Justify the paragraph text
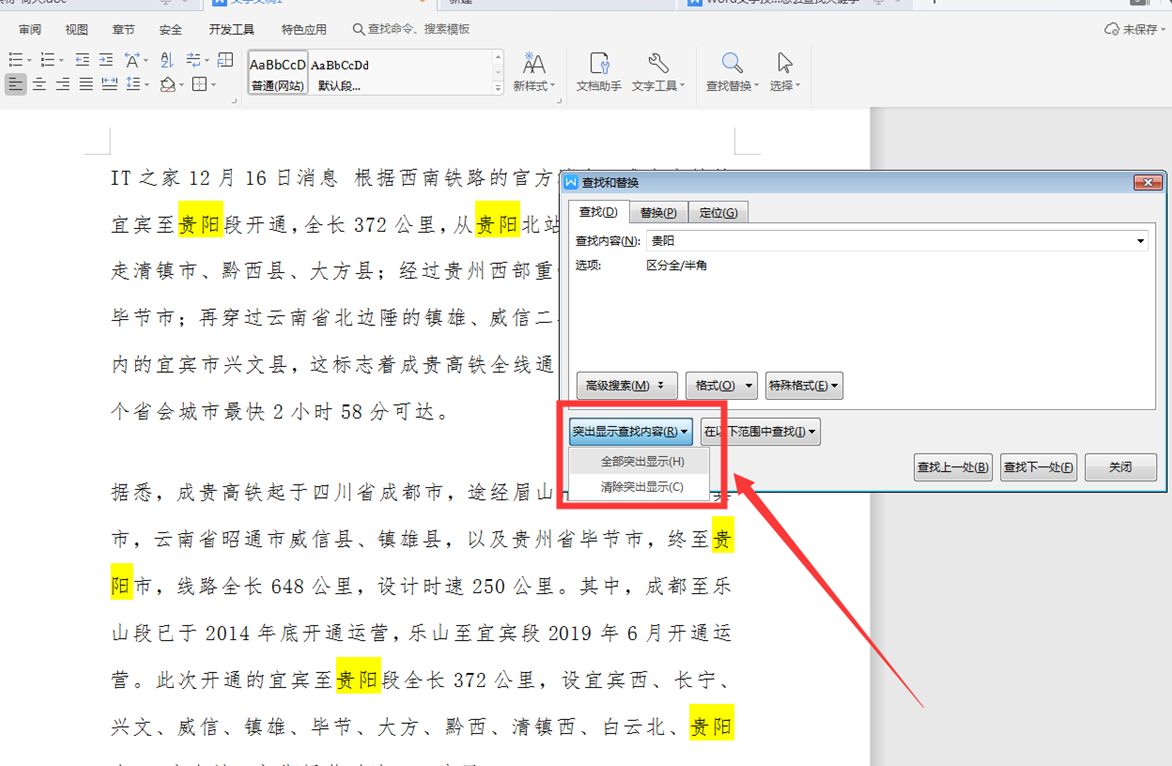The width and height of the screenshot is (1172, 766). tap(86, 84)
